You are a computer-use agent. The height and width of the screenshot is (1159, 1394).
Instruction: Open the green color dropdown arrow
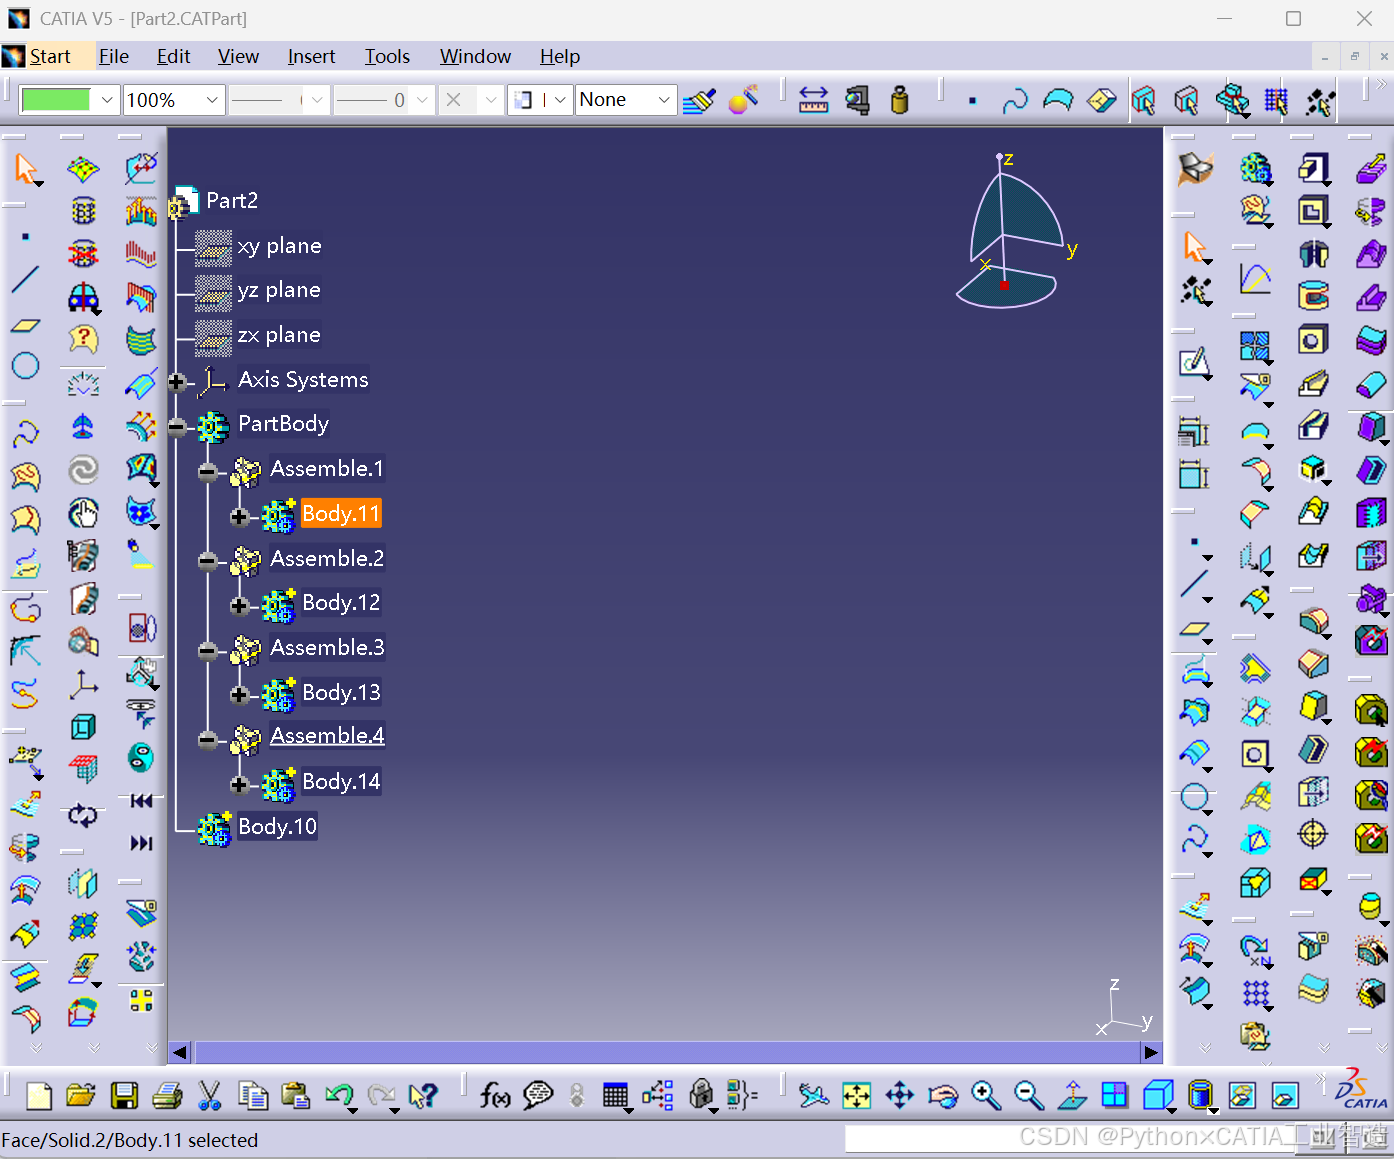click(x=107, y=100)
